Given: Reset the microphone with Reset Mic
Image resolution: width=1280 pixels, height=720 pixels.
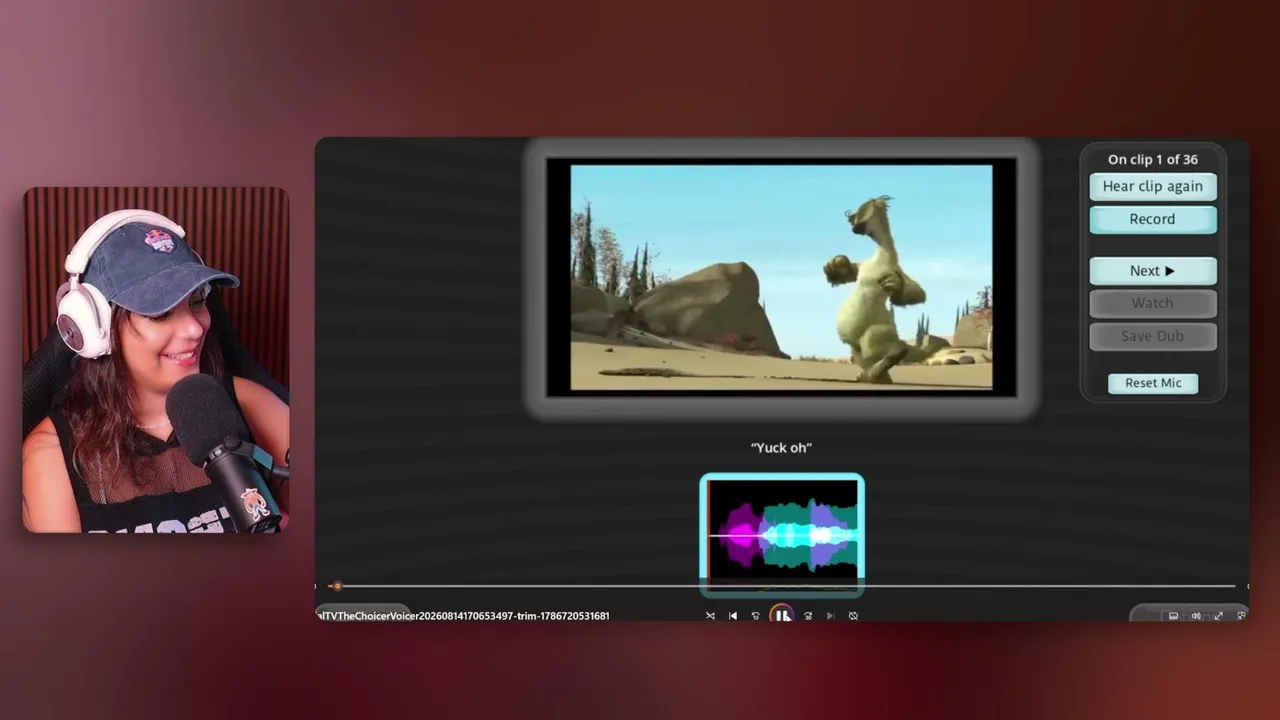Looking at the screenshot, I should (1153, 383).
